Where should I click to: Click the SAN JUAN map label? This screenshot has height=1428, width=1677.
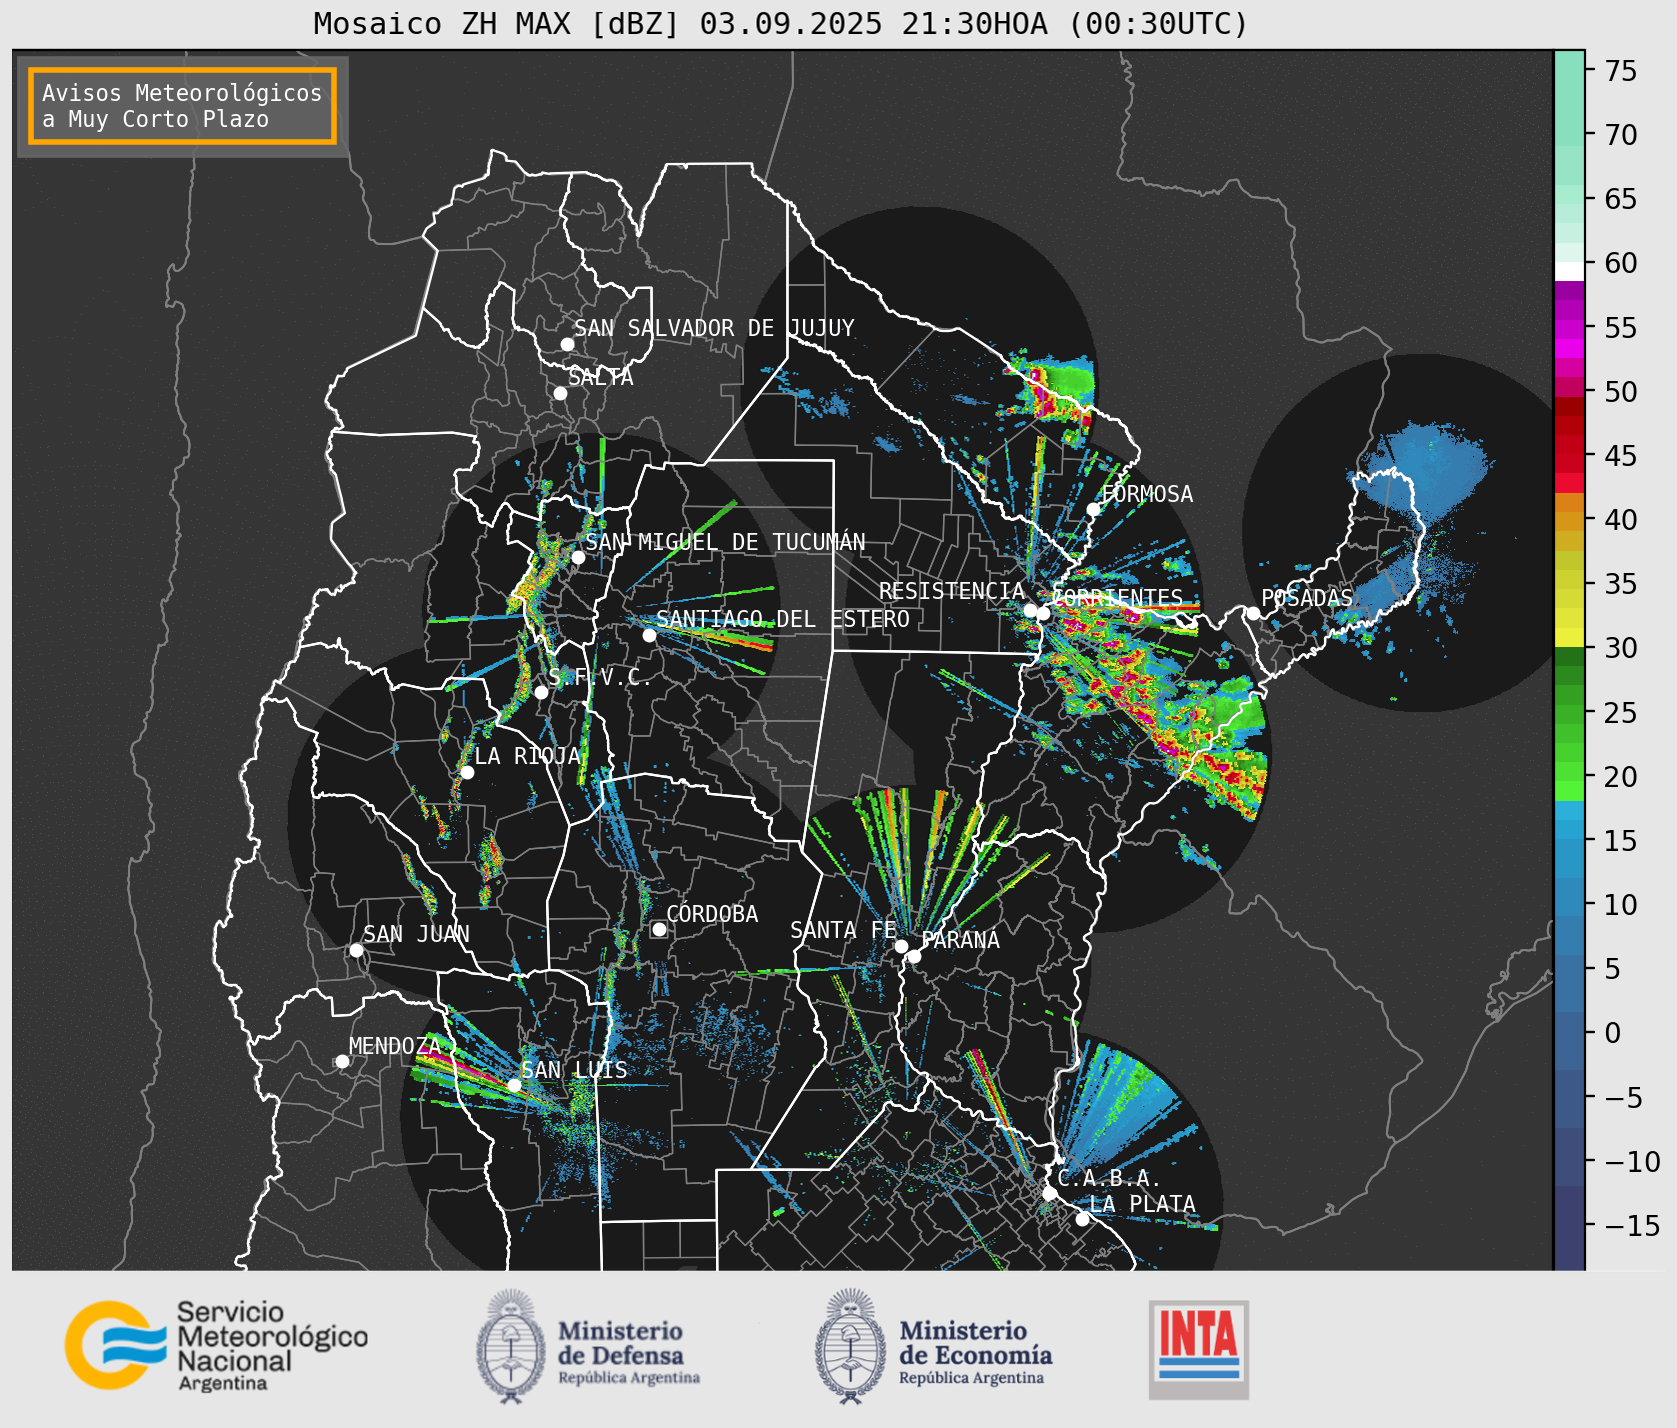click(x=416, y=934)
